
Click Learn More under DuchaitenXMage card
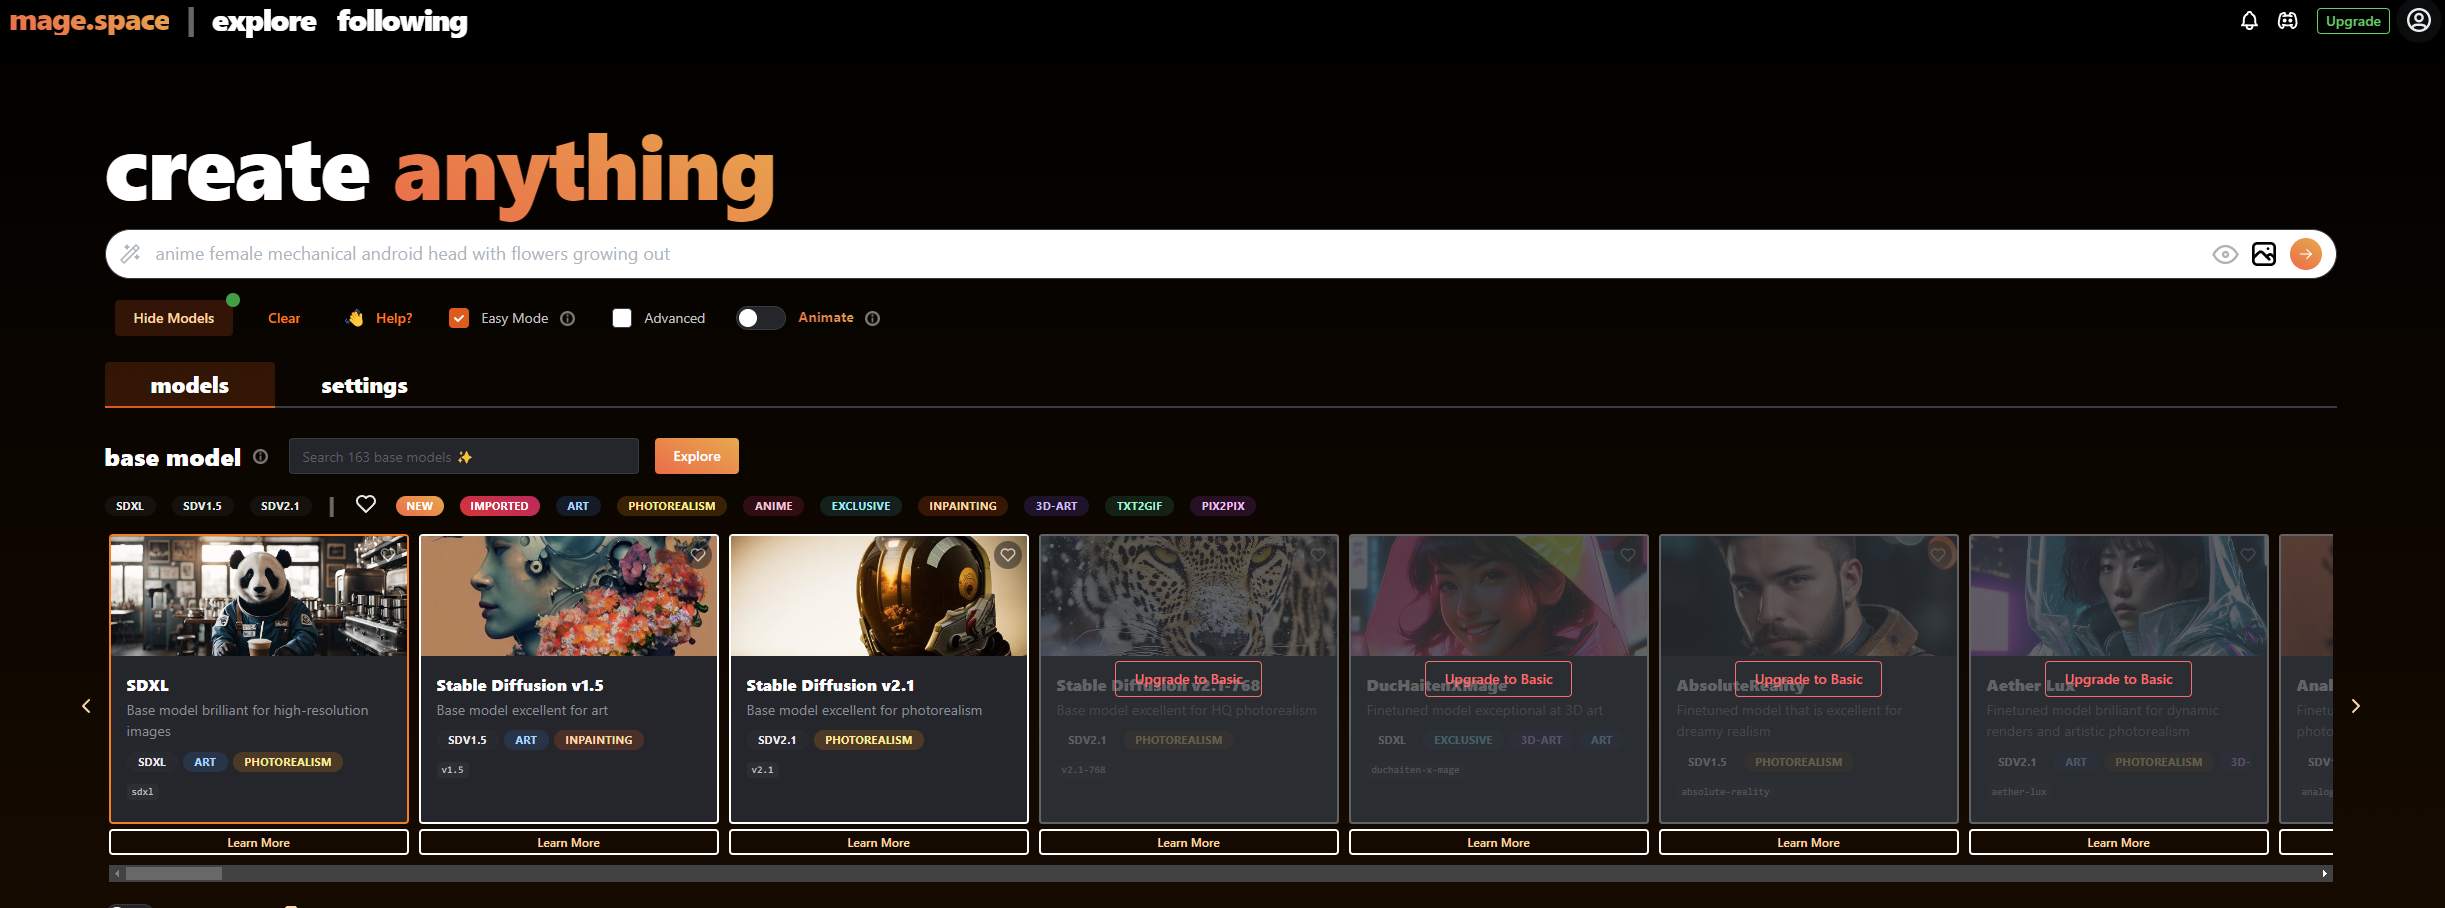pyautogui.click(x=1499, y=843)
